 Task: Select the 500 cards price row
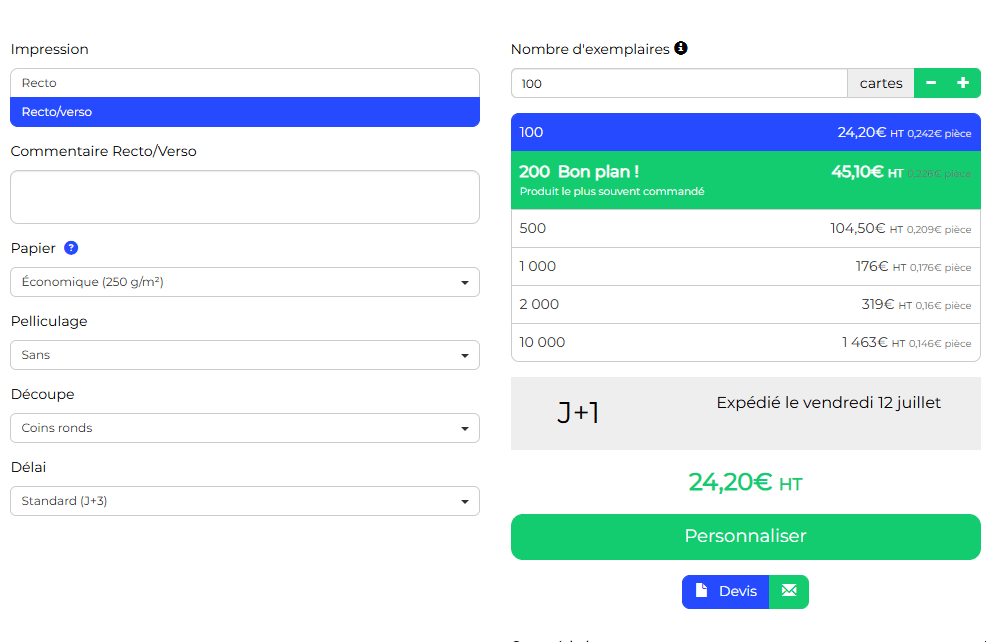coord(745,228)
